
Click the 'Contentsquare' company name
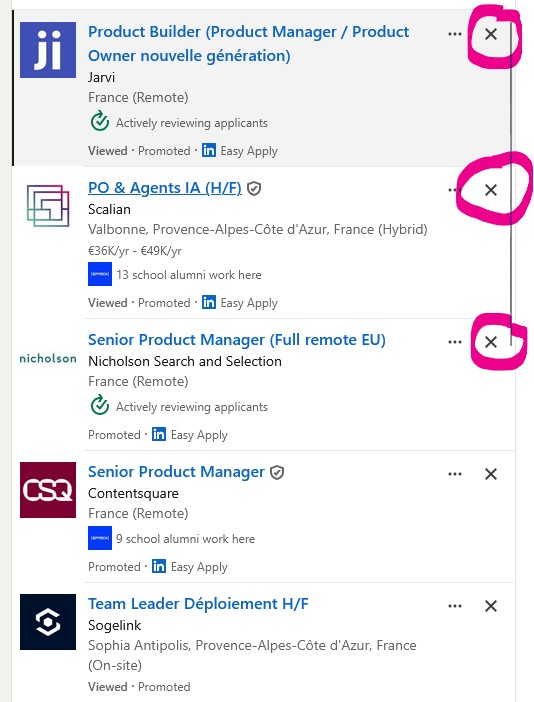point(133,493)
